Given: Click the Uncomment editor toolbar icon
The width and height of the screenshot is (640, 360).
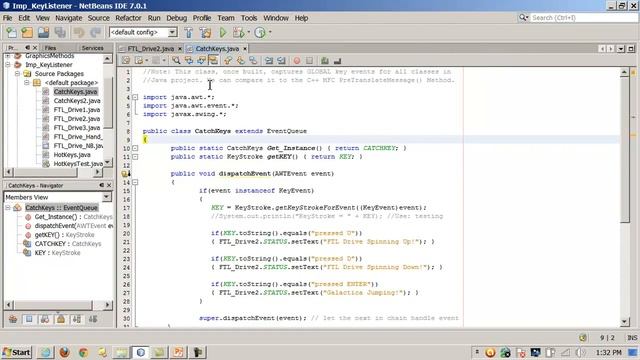Looking at the screenshot, I should point(337,60).
